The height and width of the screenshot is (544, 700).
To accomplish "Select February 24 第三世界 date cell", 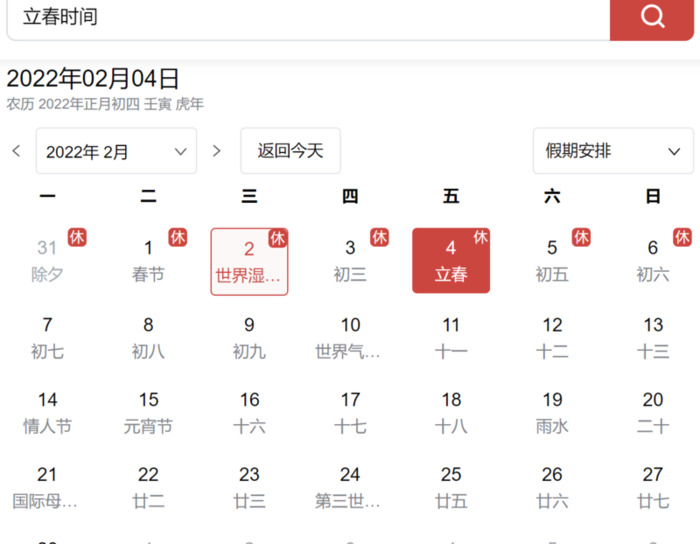I will [350, 487].
